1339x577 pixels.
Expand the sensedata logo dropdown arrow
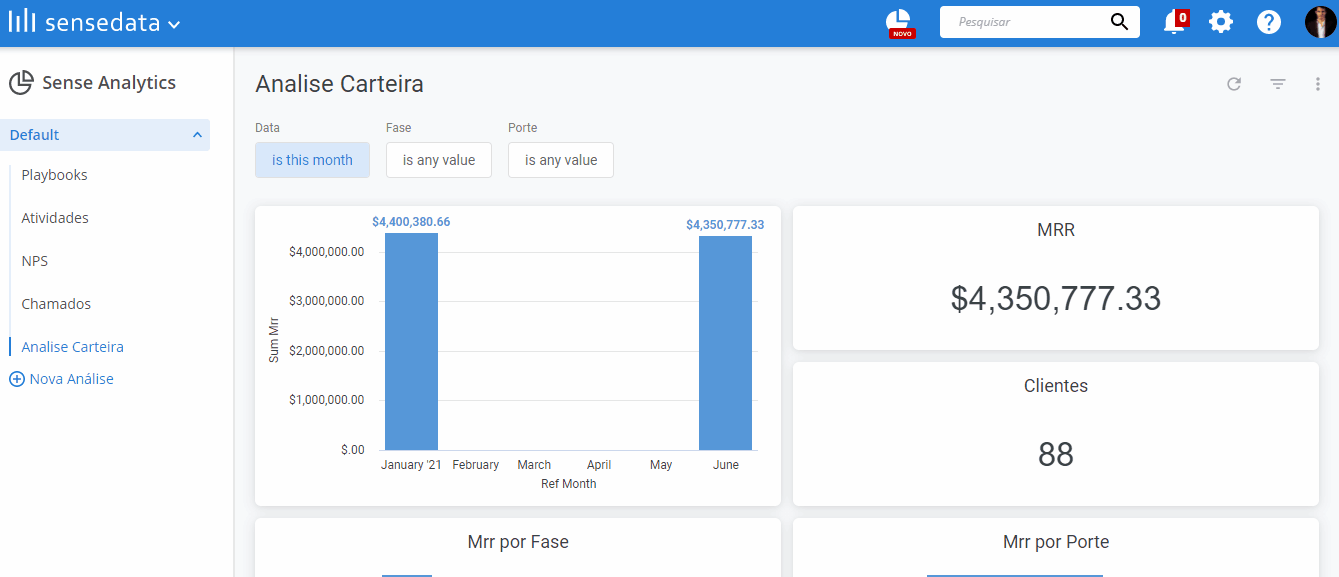174,24
